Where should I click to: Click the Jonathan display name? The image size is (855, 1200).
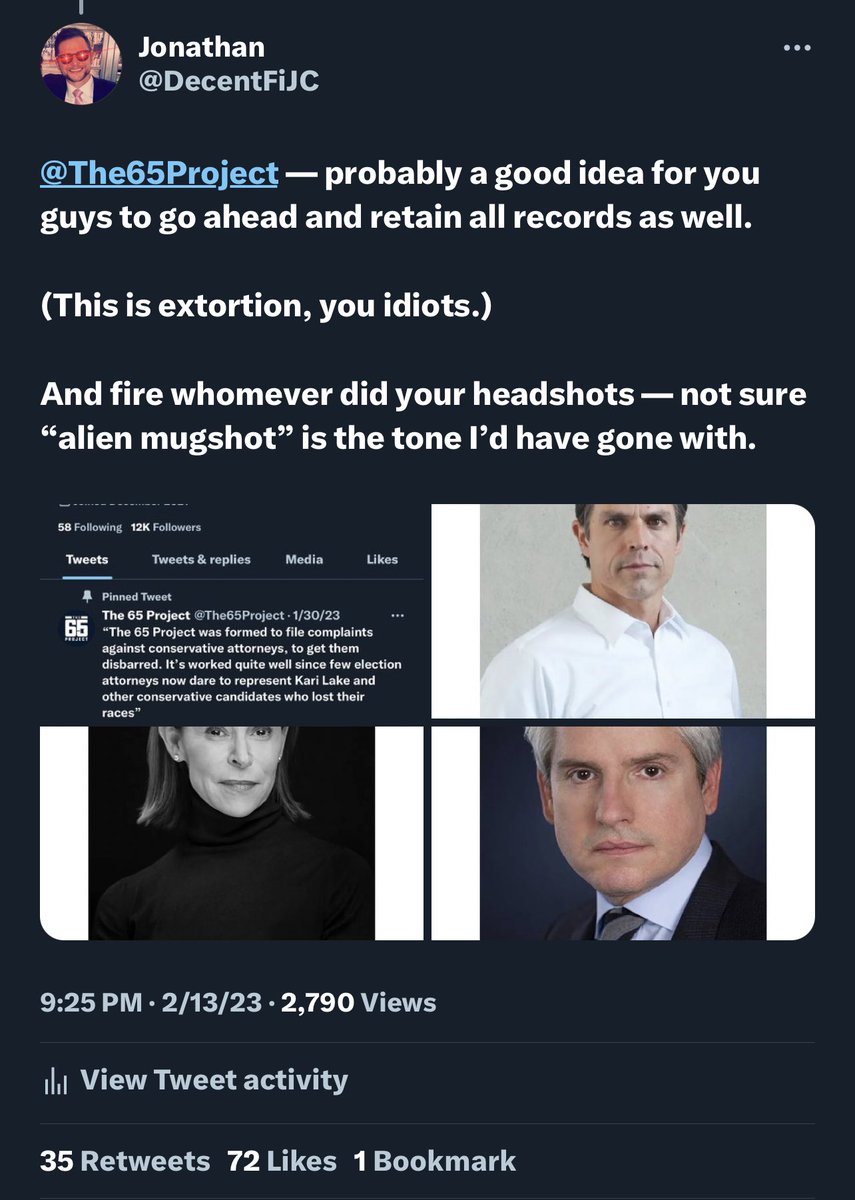point(201,45)
